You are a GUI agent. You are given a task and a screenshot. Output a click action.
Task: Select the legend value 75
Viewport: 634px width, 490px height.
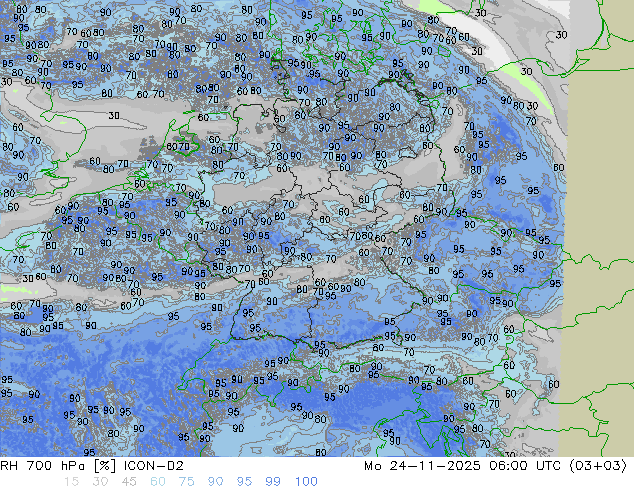(x=186, y=482)
